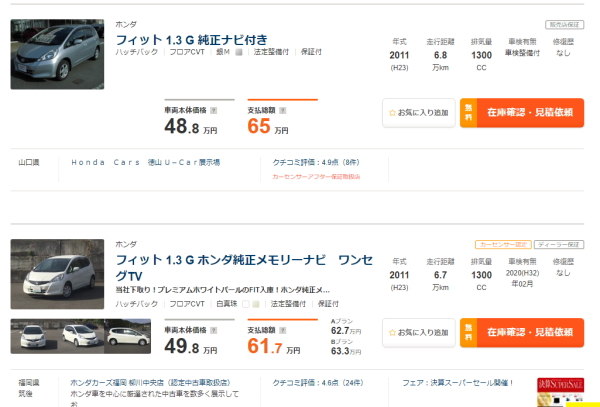Screen dimensions: 600x407
Task: Open listing フィット 1.3 G ホンダ純正メモリーナビ ワンセグTV
Action: 244,267
